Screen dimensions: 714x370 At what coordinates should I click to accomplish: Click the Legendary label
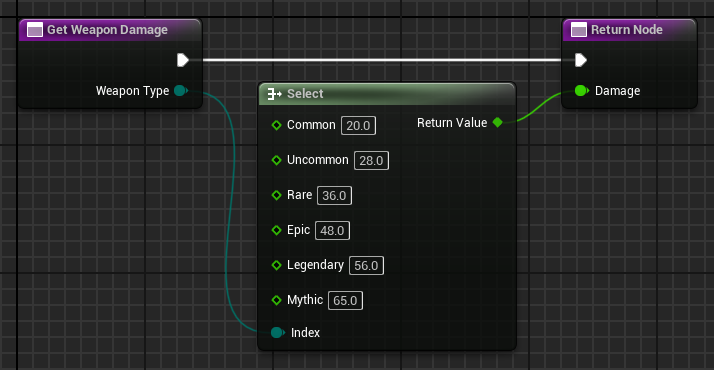tap(315, 265)
